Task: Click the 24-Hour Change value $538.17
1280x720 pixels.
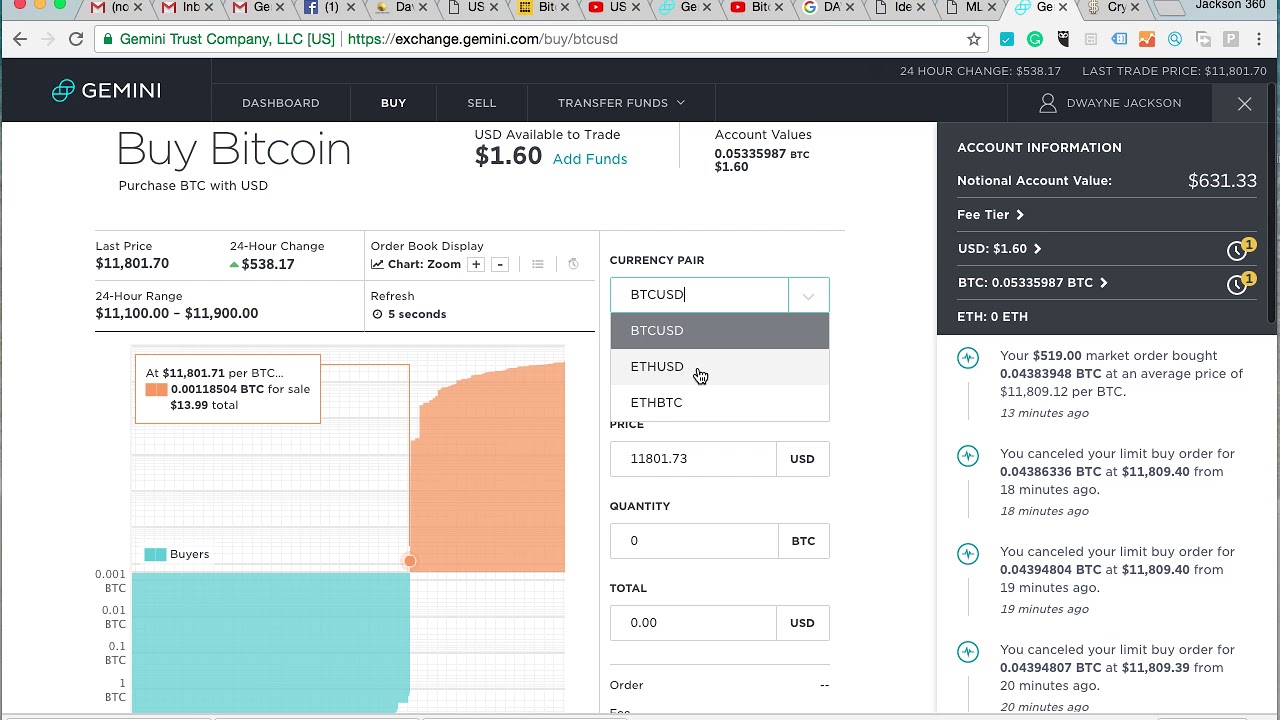Action: (268, 264)
